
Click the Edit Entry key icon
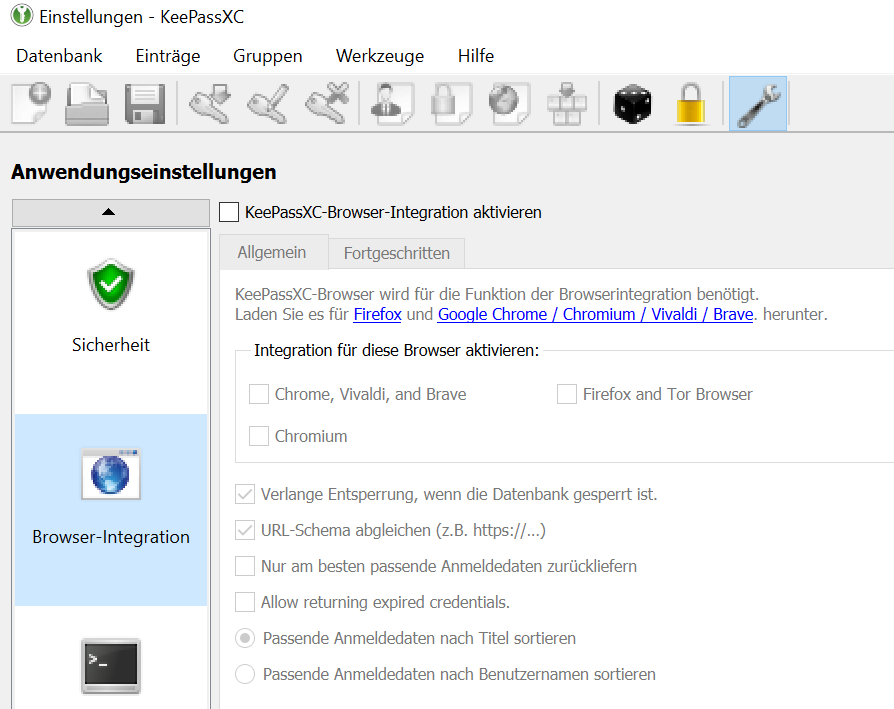(268, 103)
